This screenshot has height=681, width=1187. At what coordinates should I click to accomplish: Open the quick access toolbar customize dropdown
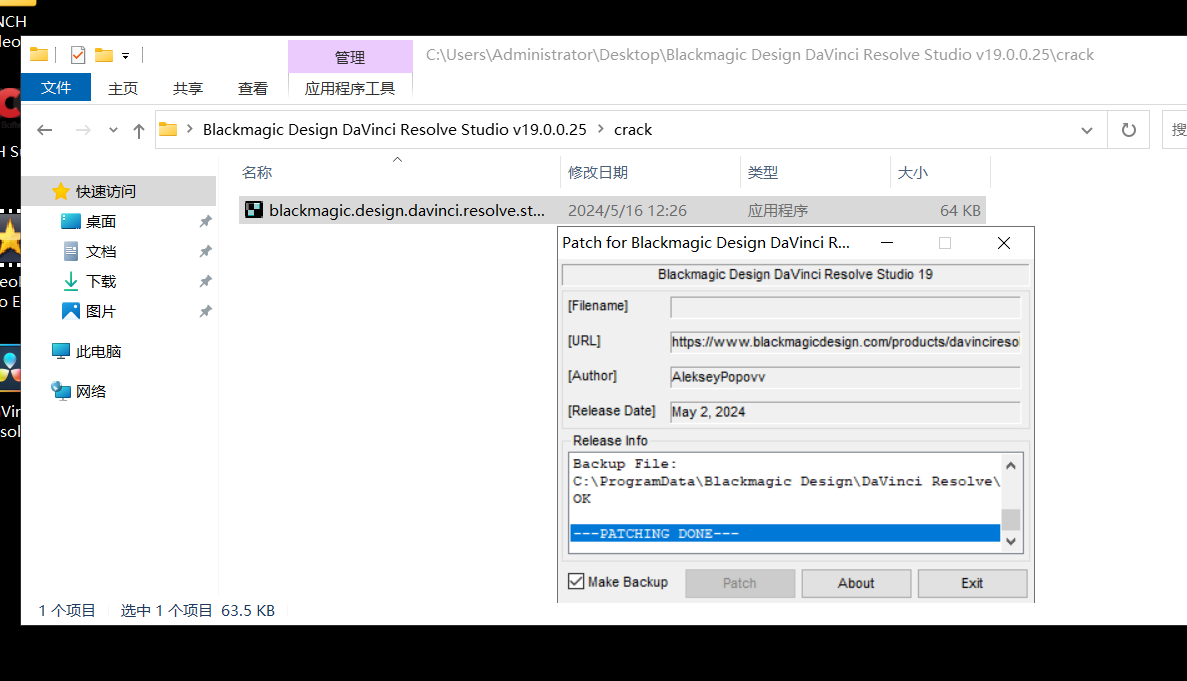[x=126, y=55]
